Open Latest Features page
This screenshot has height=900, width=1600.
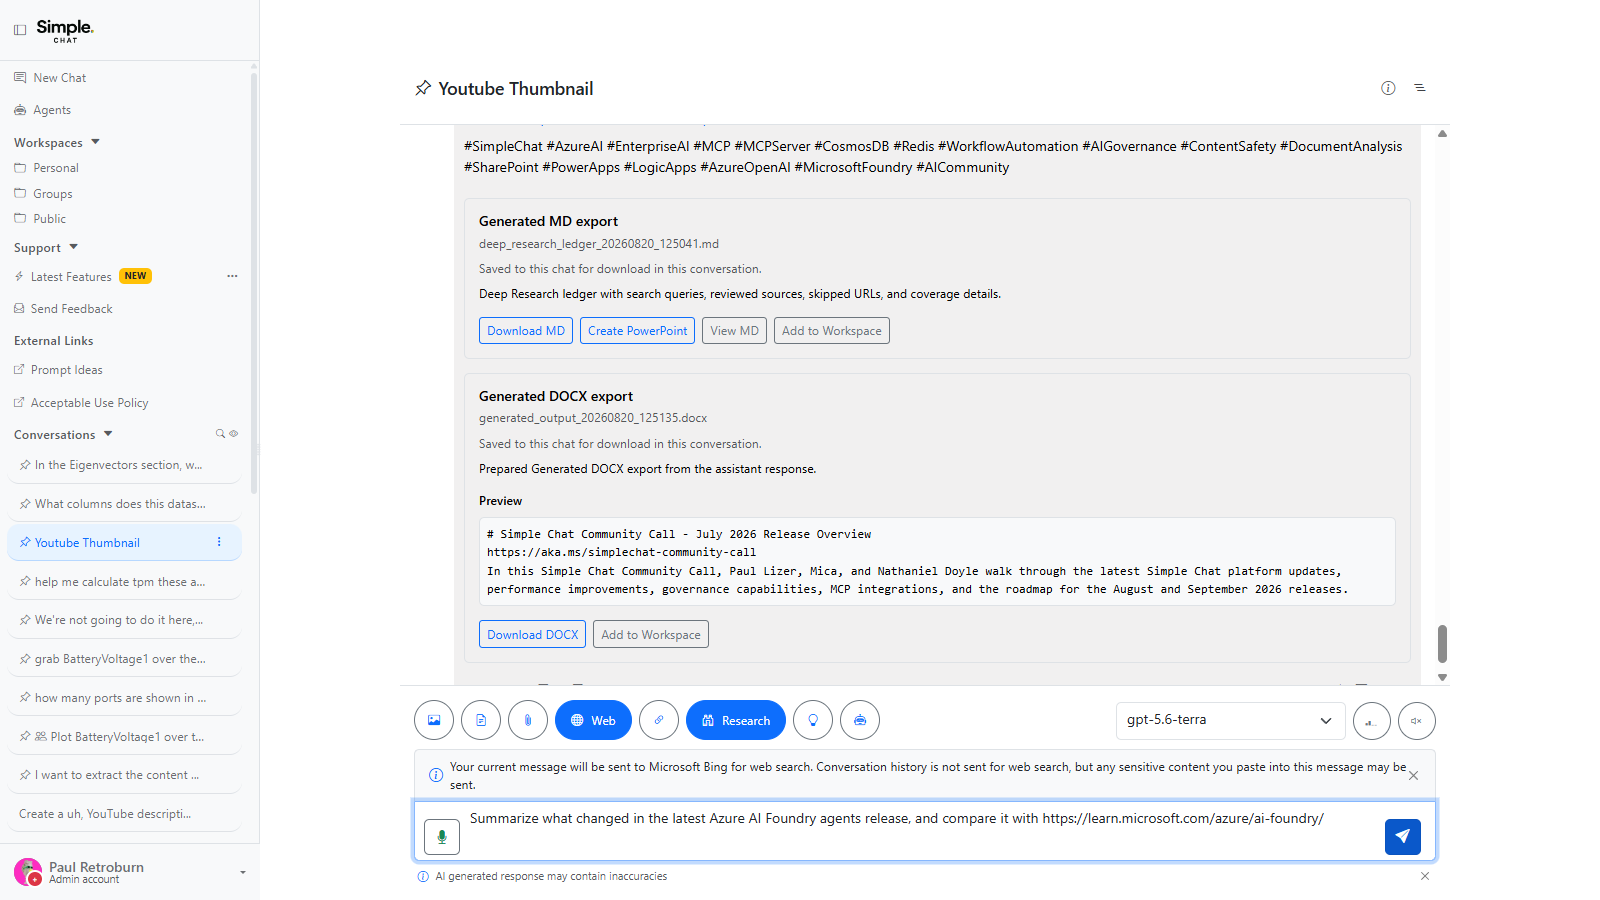[71, 277]
